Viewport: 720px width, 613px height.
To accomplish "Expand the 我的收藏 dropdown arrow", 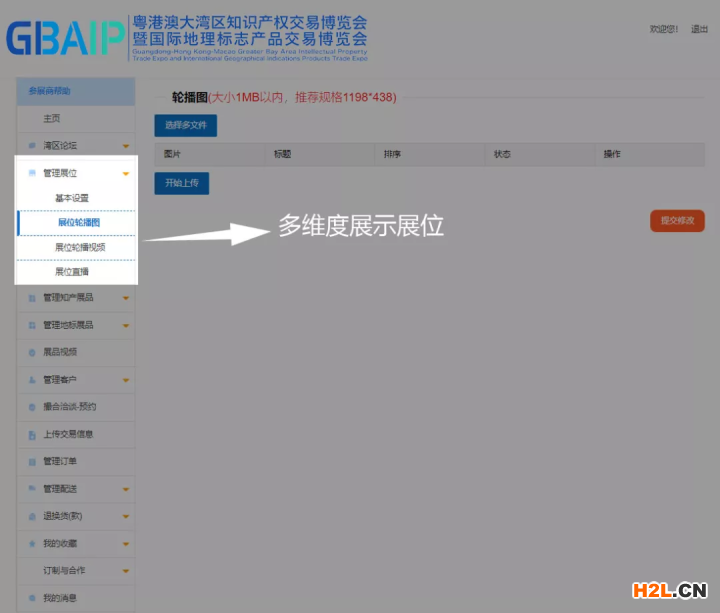I will click(x=126, y=544).
